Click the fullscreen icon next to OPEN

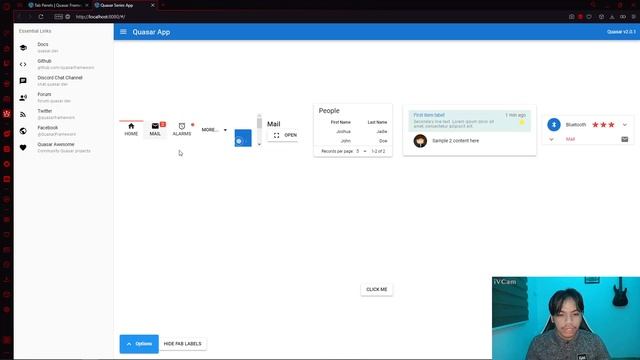(x=276, y=135)
